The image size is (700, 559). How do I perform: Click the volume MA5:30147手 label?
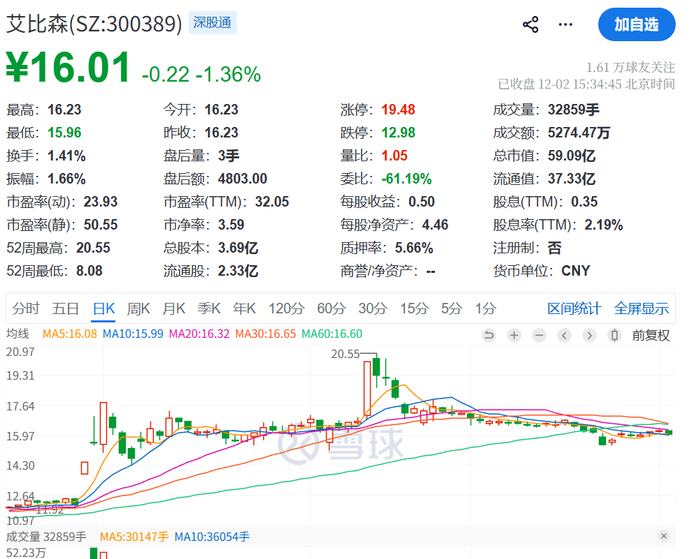click(134, 537)
